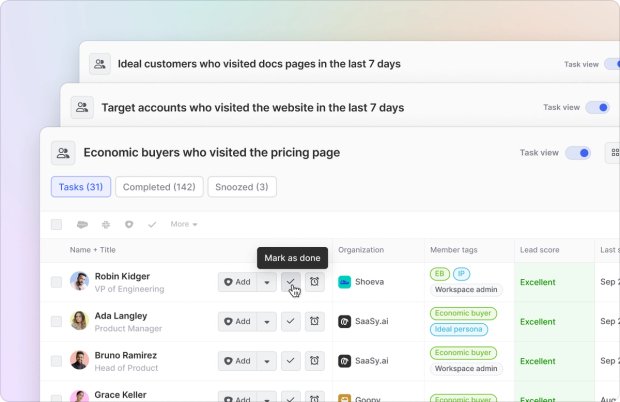Open Grace Keller's profile name
620x402 pixels.
[120, 394]
